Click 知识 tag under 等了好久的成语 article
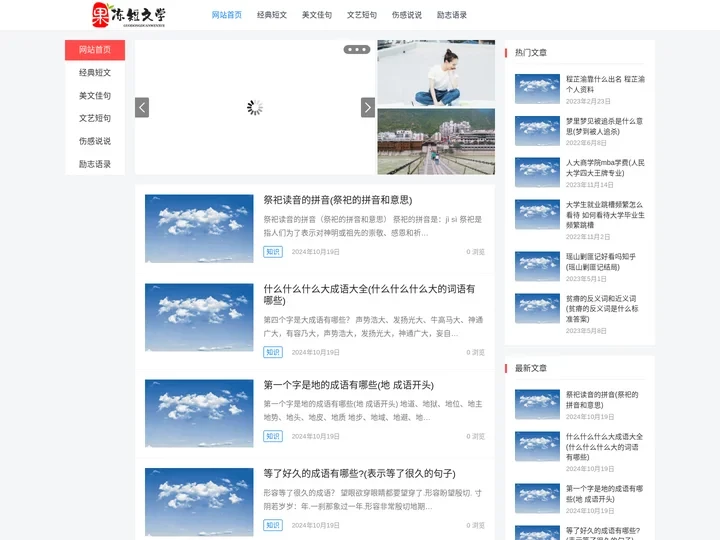720x540 pixels. click(273, 525)
